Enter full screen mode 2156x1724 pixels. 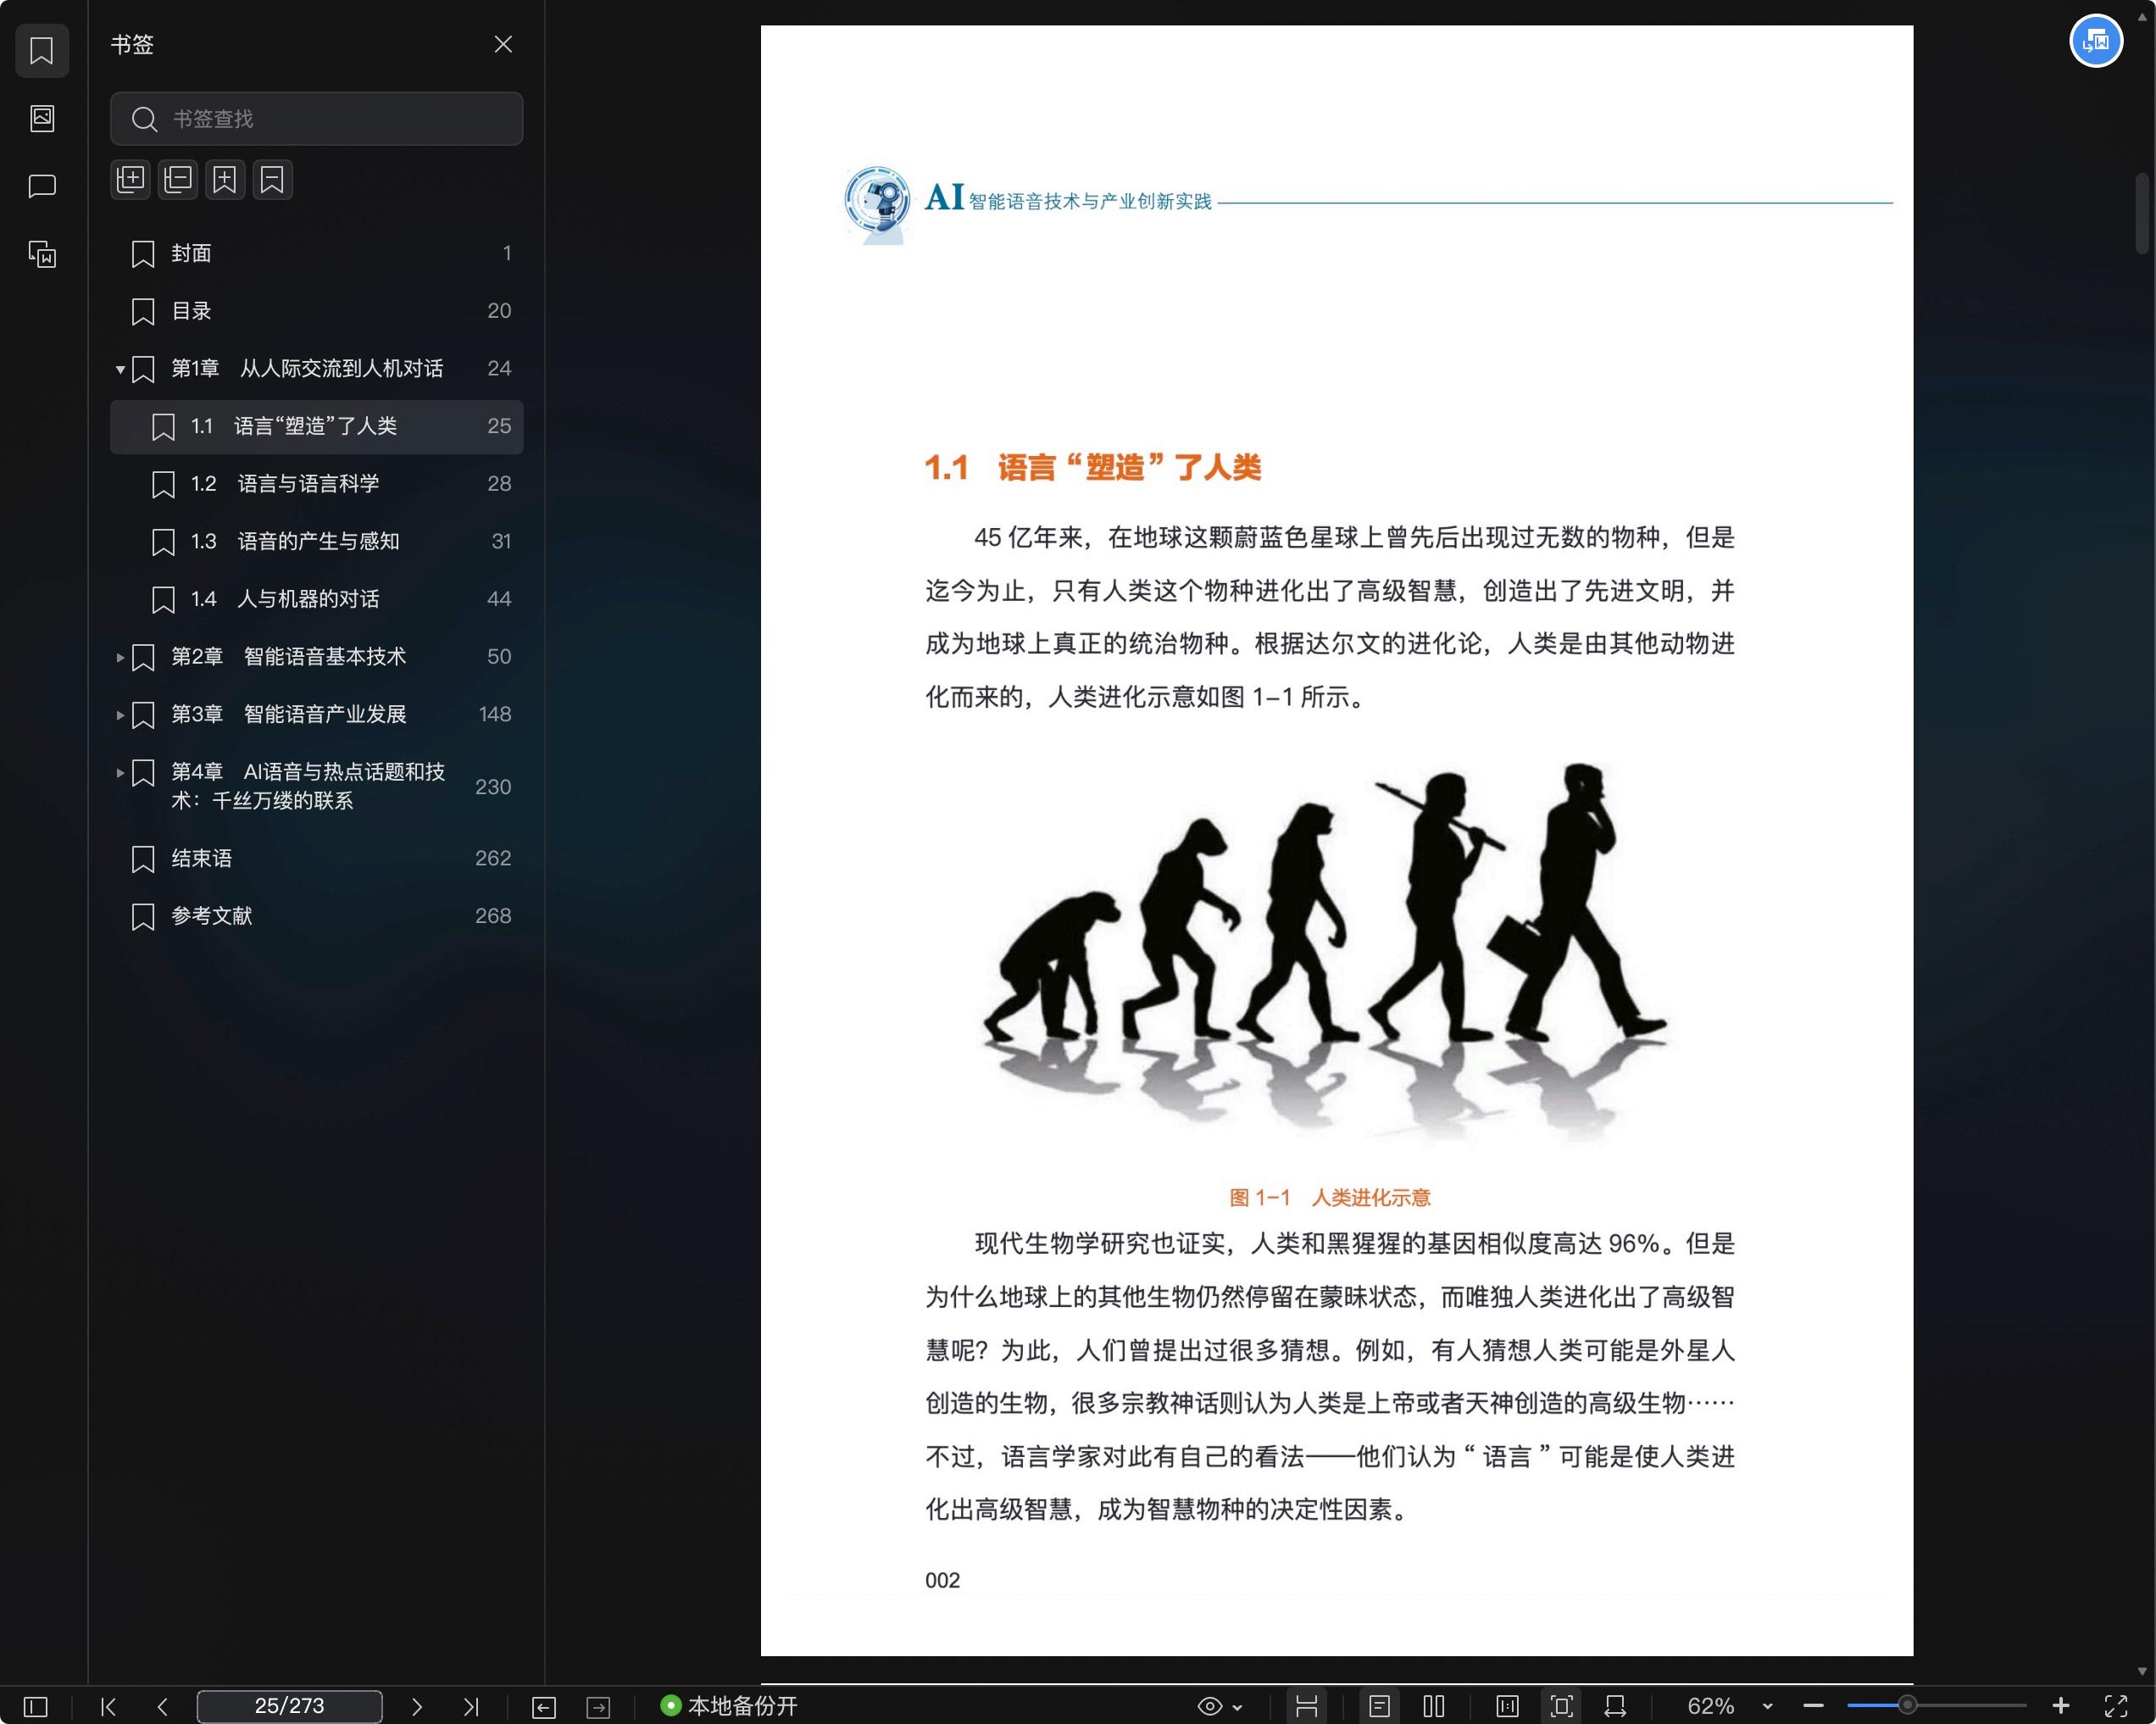tap(2115, 1706)
